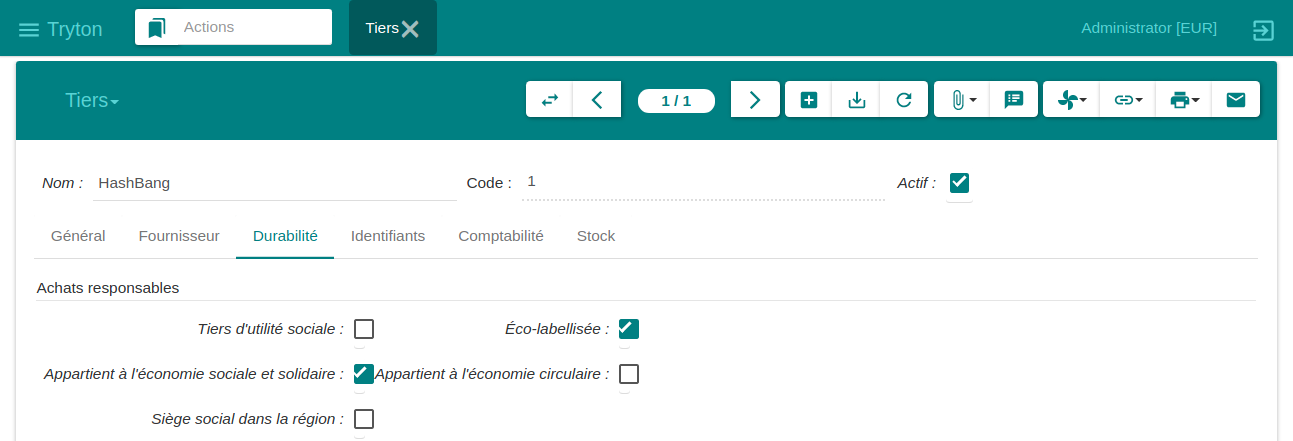Click the logout icon

pos(1263,30)
